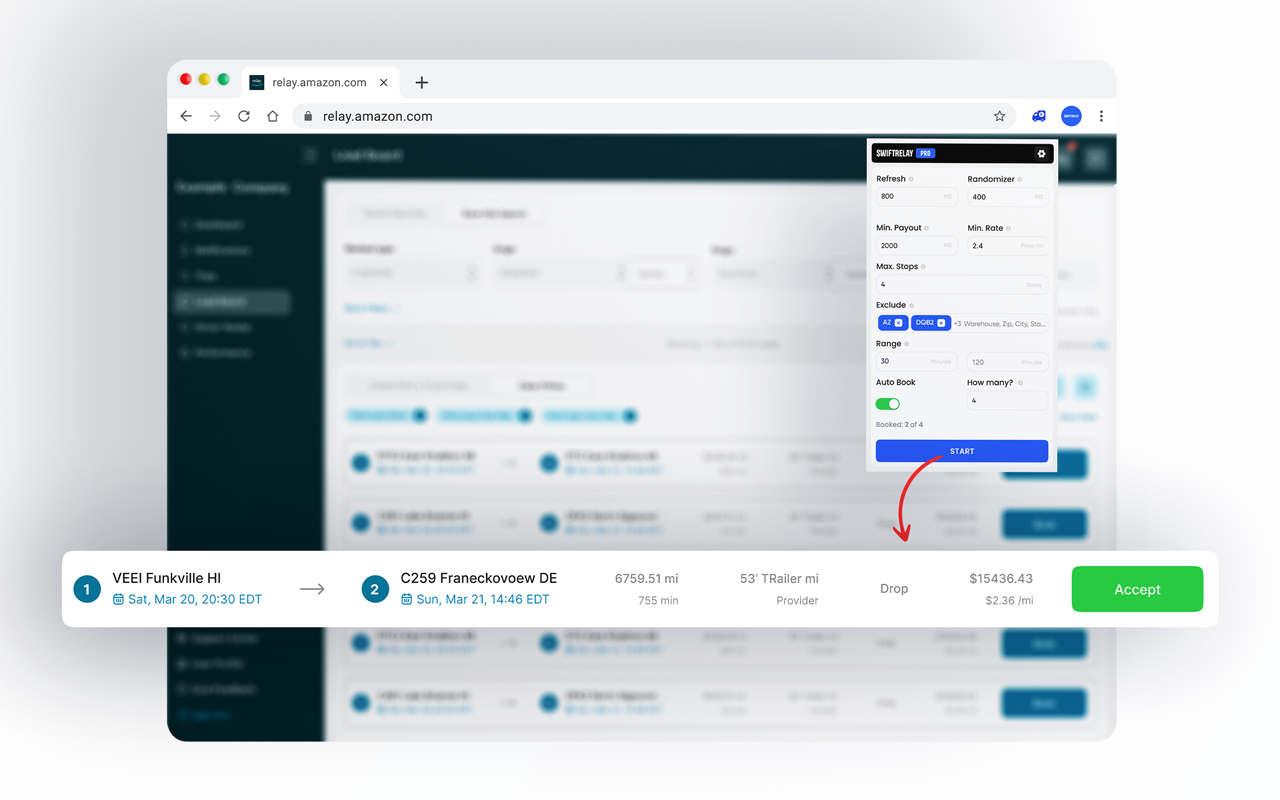Open the blue profile avatar
The height and width of the screenshot is (800, 1280).
[x=1071, y=116]
